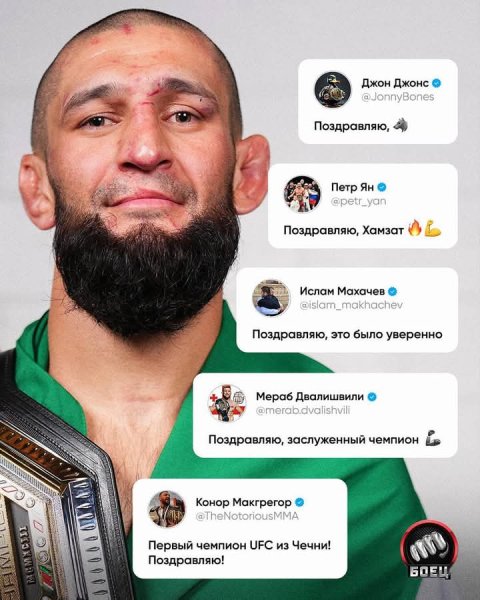This screenshot has height=600, width=480.
Task: Click the Конор Макгрегор profile avatar
Action: [167, 509]
